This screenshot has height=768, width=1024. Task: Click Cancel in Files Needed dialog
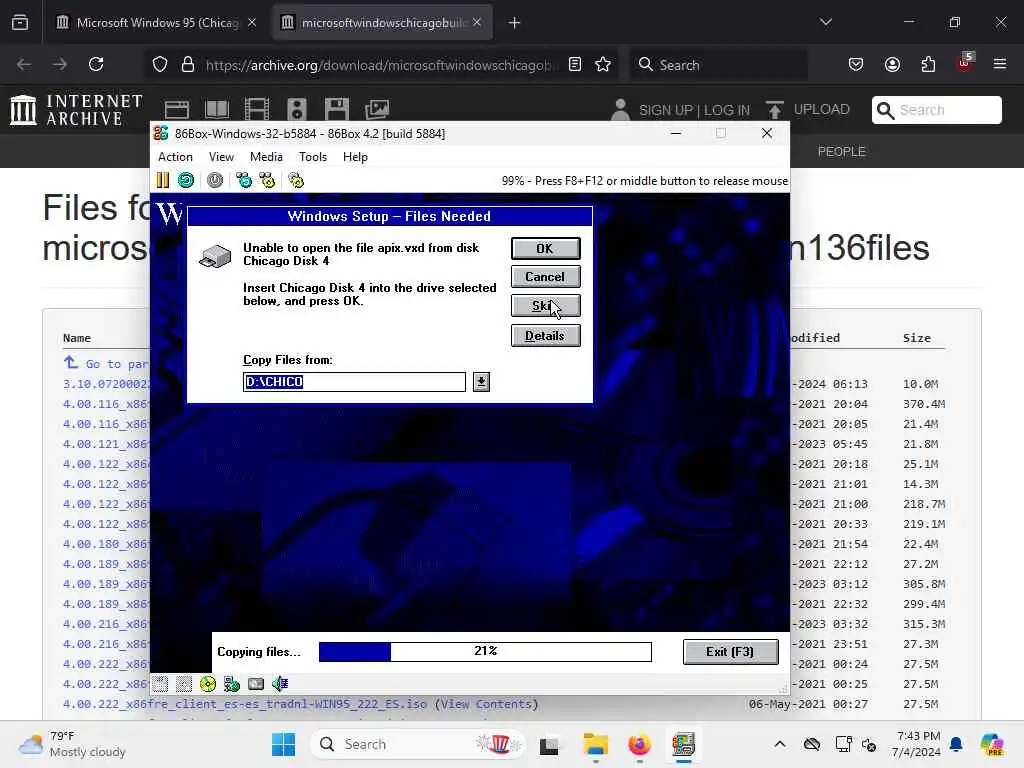545,277
